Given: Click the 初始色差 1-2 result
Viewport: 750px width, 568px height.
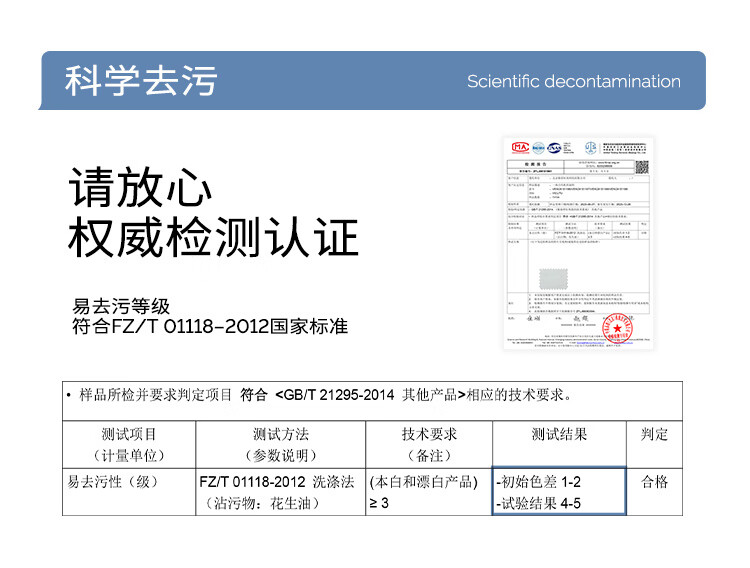Looking at the screenshot, I should (x=539, y=482).
